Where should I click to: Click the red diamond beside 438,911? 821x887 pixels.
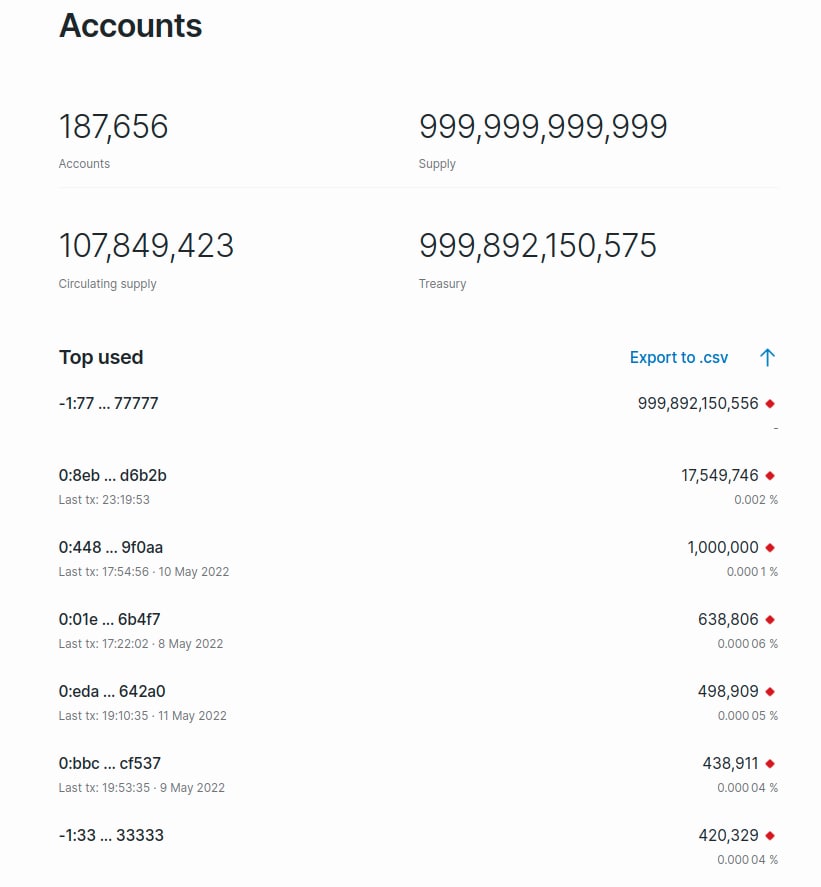770,764
